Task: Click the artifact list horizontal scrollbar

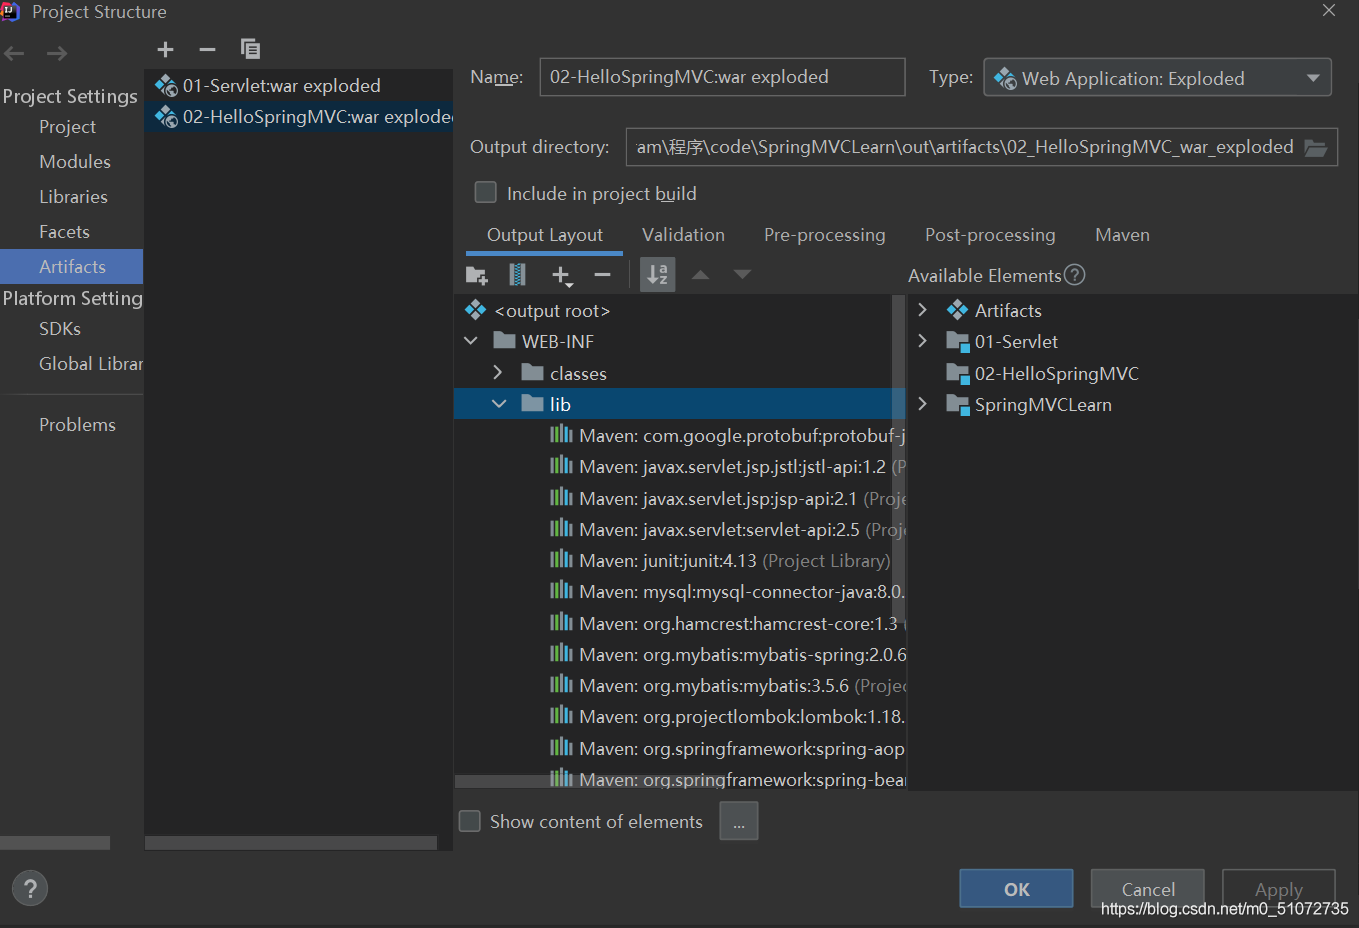Action: 291,843
